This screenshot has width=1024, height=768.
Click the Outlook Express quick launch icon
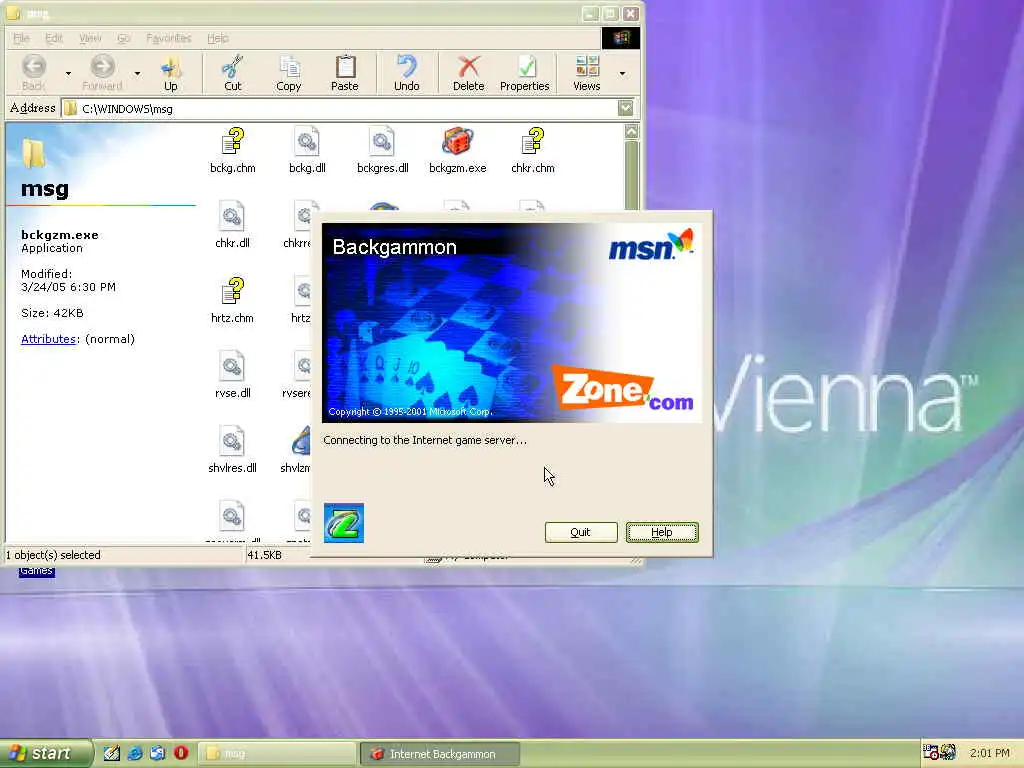[157, 753]
